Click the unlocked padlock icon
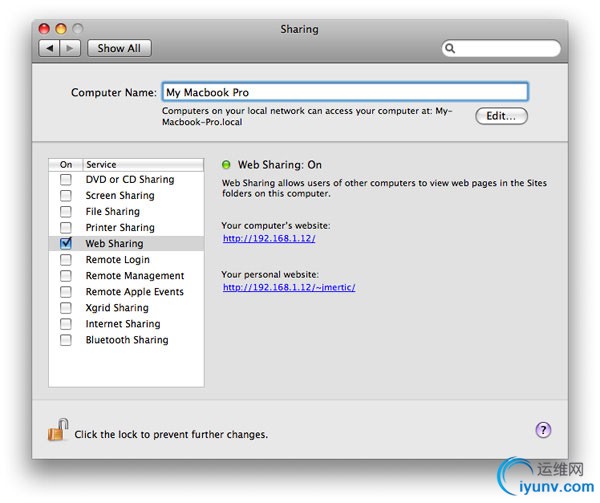The width and height of the screenshot is (600, 503). click(x=58, y=430)
